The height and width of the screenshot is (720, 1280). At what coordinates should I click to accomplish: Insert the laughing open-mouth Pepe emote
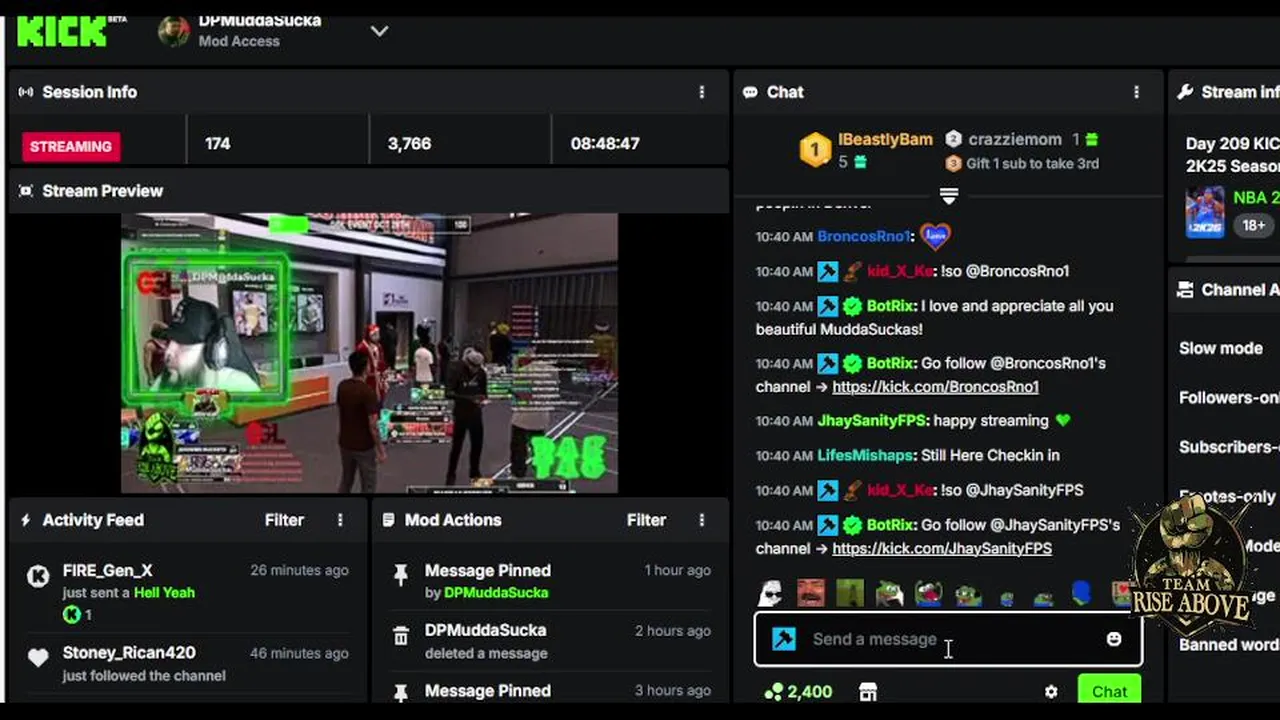tap(928, 593)
